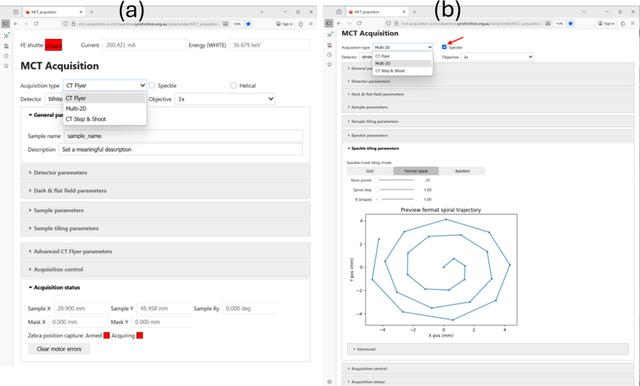The image size is (640, 386).
Task: Reload the page in window (b)
Action: tap(359, 24)
